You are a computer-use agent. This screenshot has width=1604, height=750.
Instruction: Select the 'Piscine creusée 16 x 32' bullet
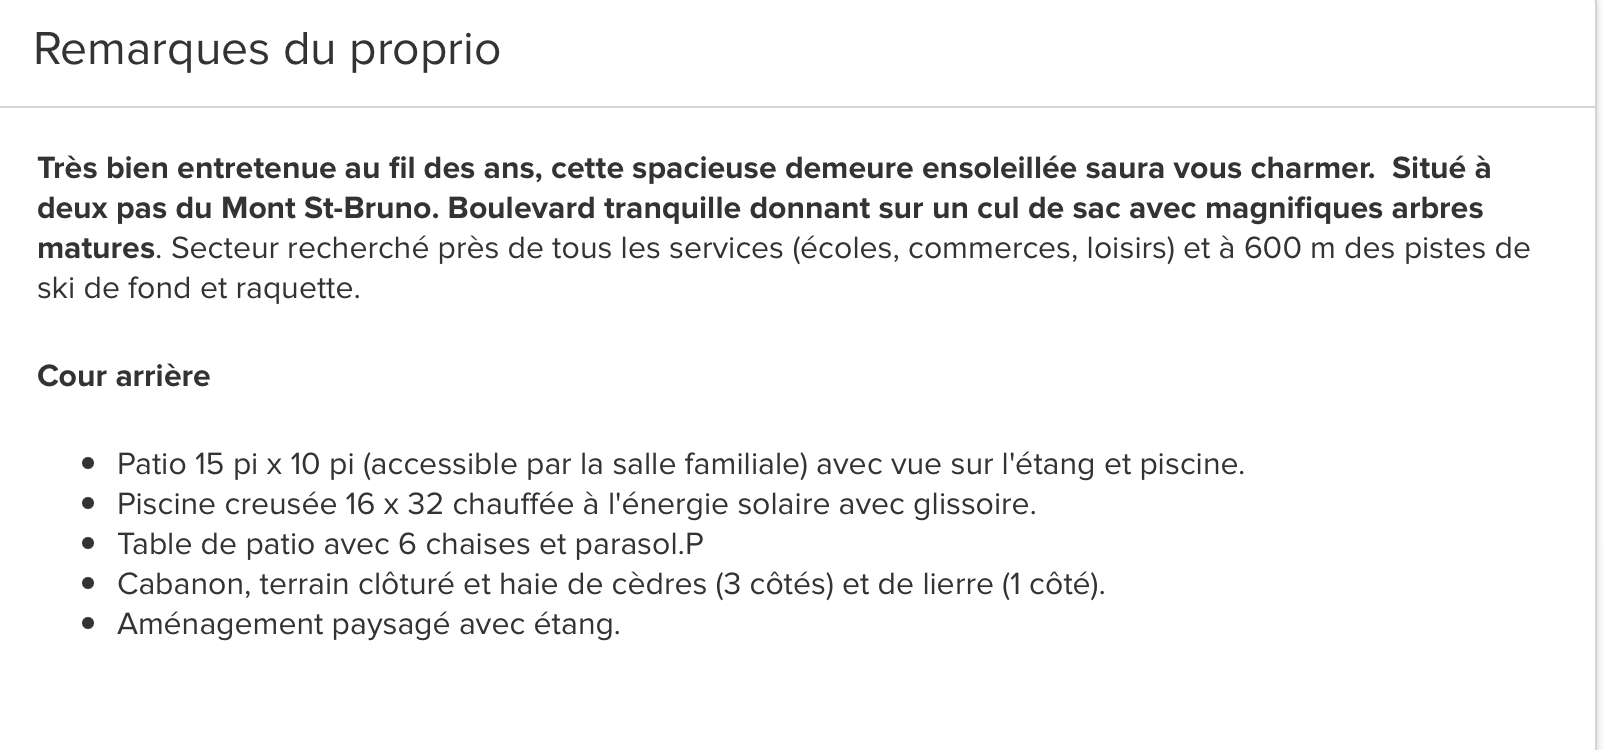(577, 504)
